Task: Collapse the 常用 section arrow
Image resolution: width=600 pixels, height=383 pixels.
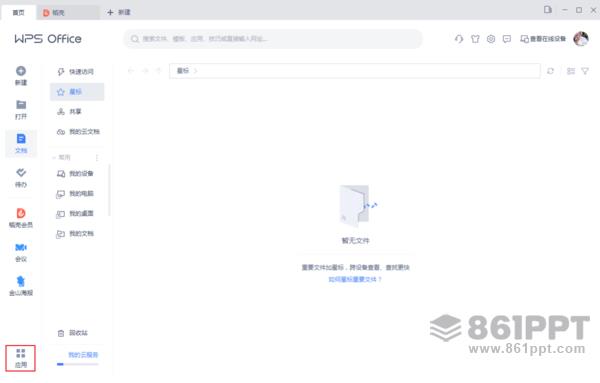Action: (54, 158)
